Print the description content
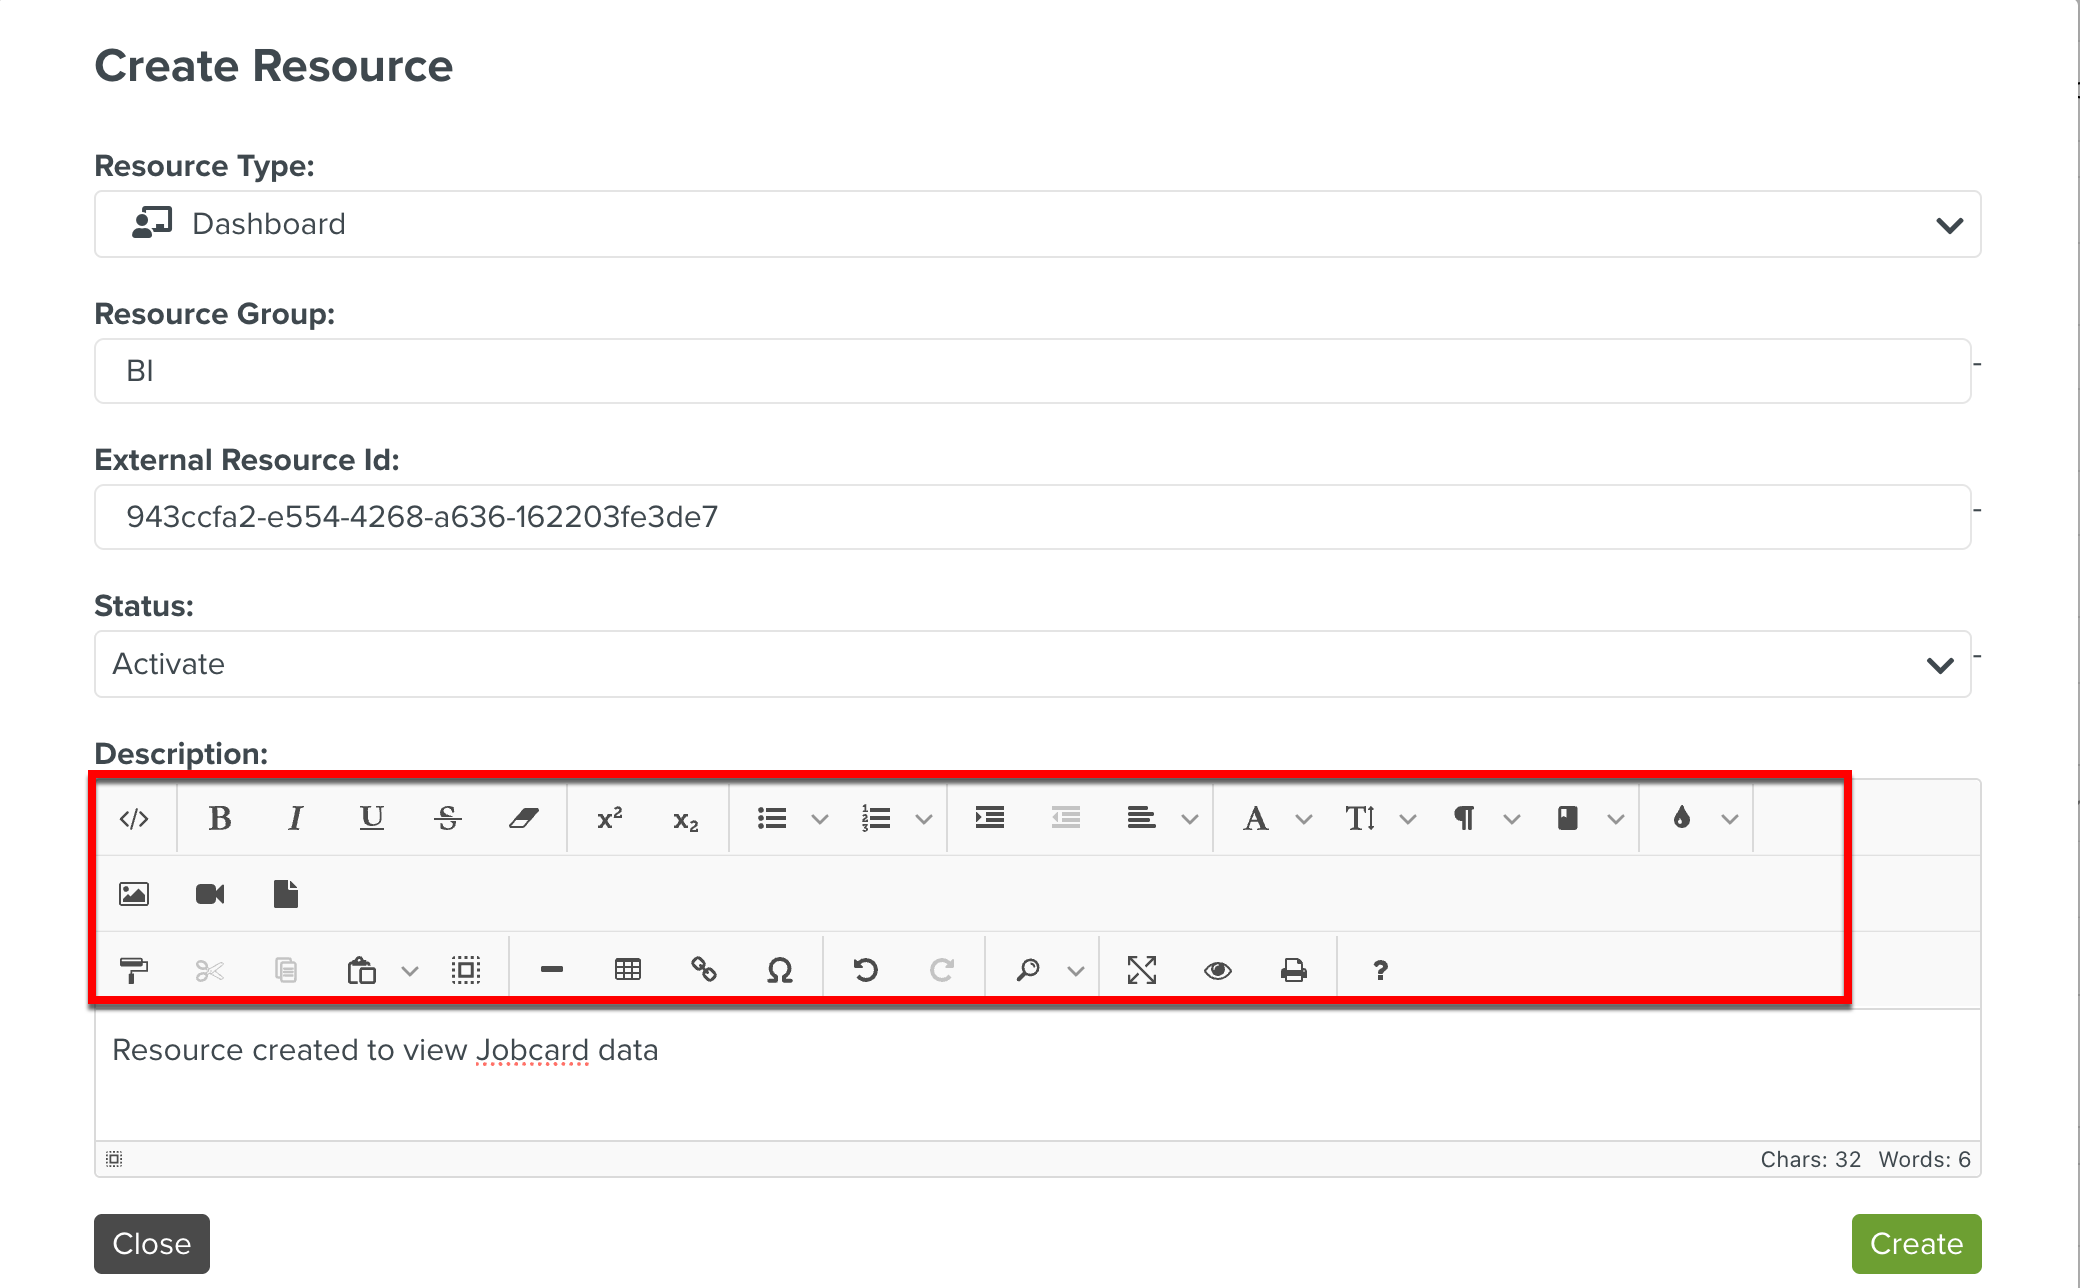The image size is (2080, 1288). [x=1294, y=970]
